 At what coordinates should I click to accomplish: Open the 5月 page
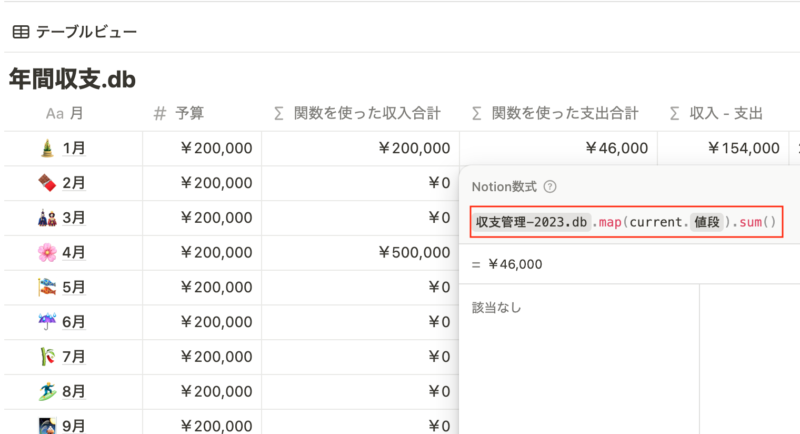73,287
